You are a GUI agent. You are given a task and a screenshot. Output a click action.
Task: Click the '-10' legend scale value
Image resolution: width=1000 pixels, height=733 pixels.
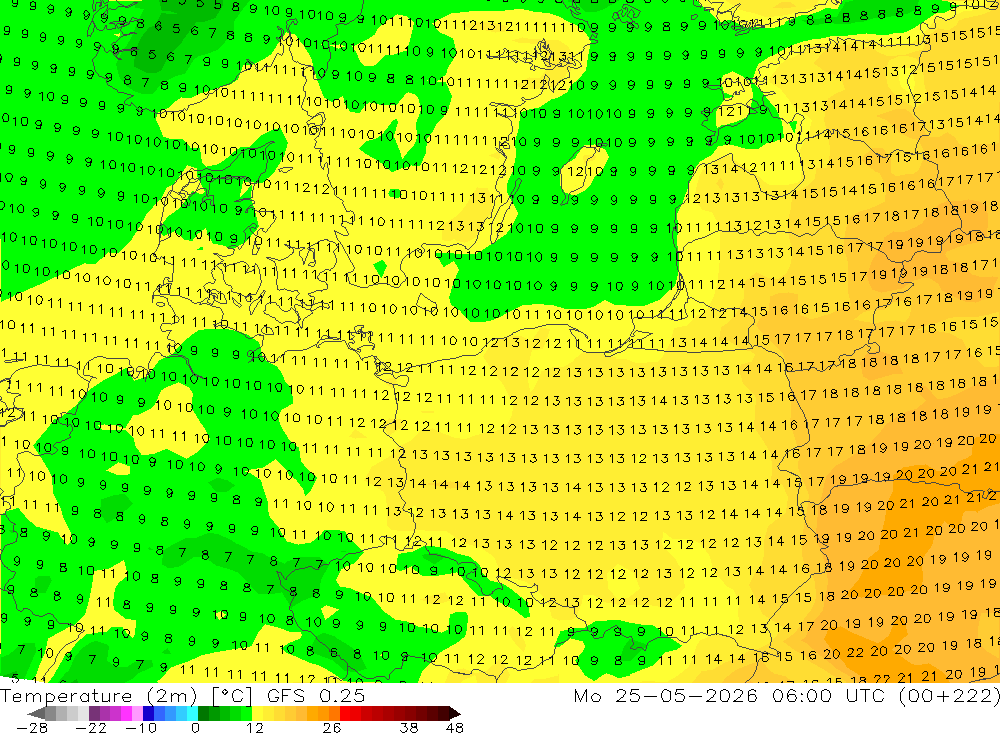141,728
